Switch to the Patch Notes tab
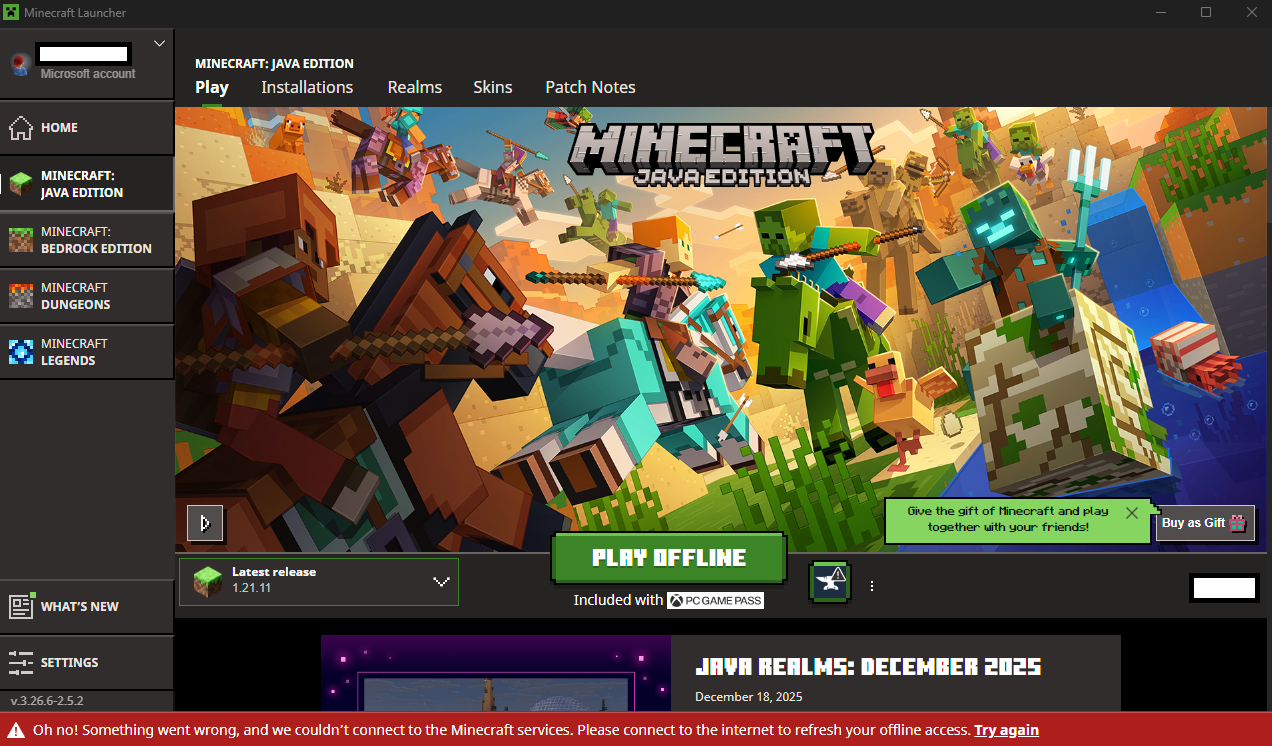 pos(590,87)
